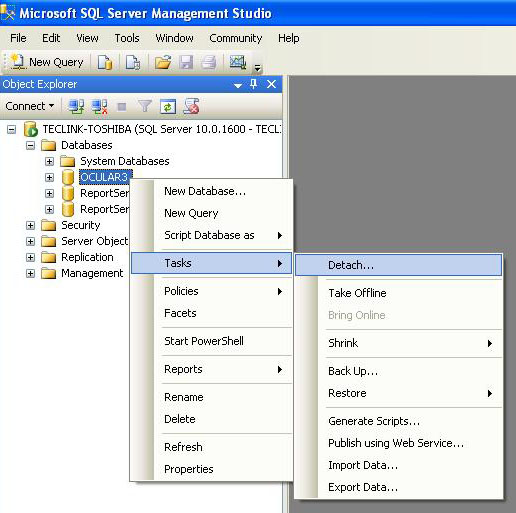
Task: Pin the Object Explorer panel
Action: click(x=254, y=84)
